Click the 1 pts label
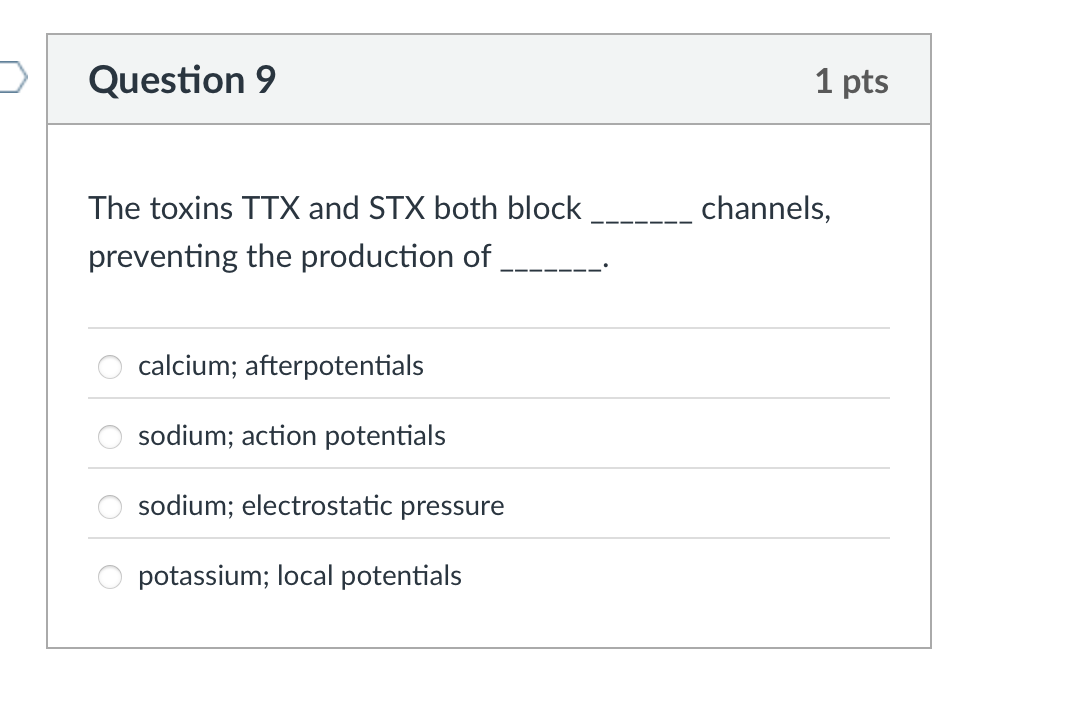The width and height of the screenshot is (1074, 708). [x=852, y=82]
